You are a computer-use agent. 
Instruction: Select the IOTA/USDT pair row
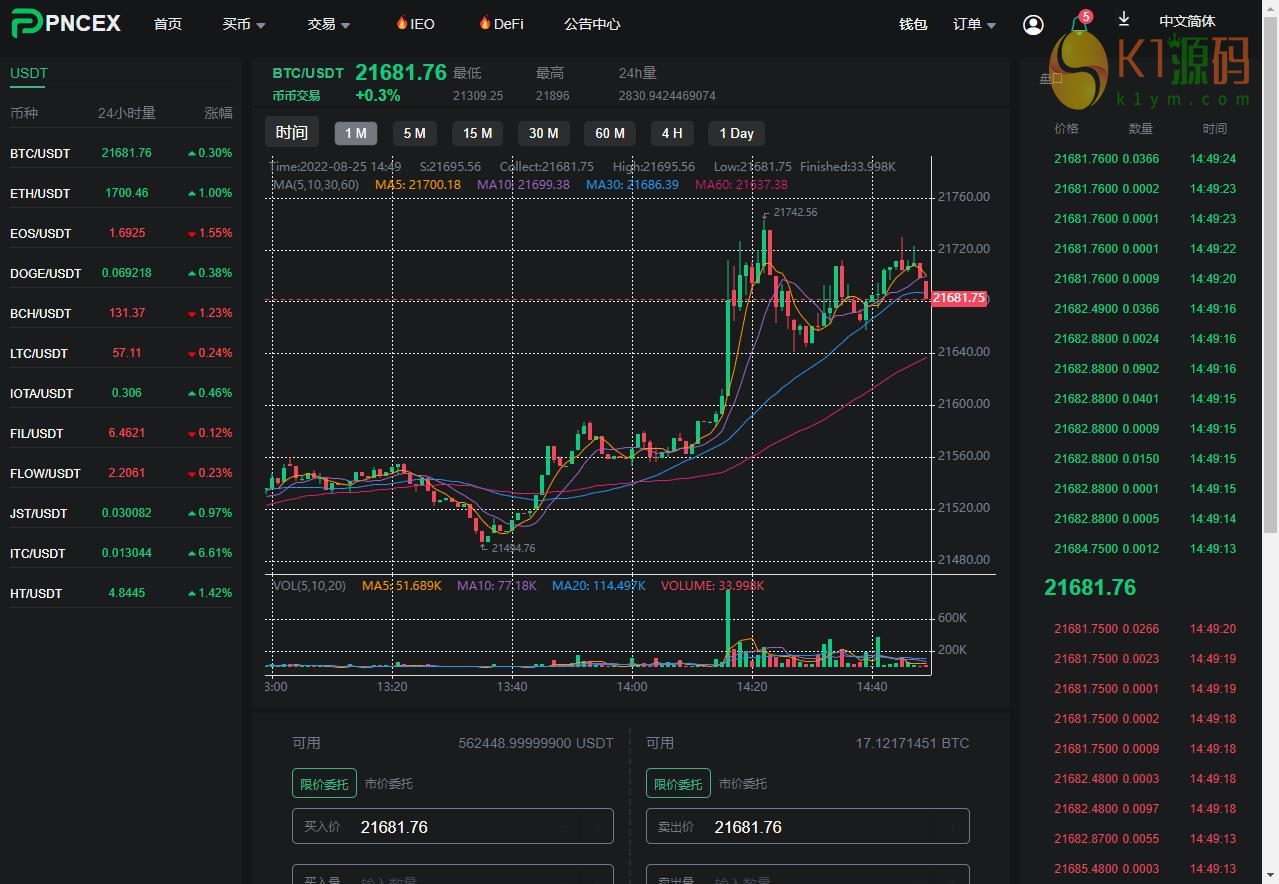(121, 393)
